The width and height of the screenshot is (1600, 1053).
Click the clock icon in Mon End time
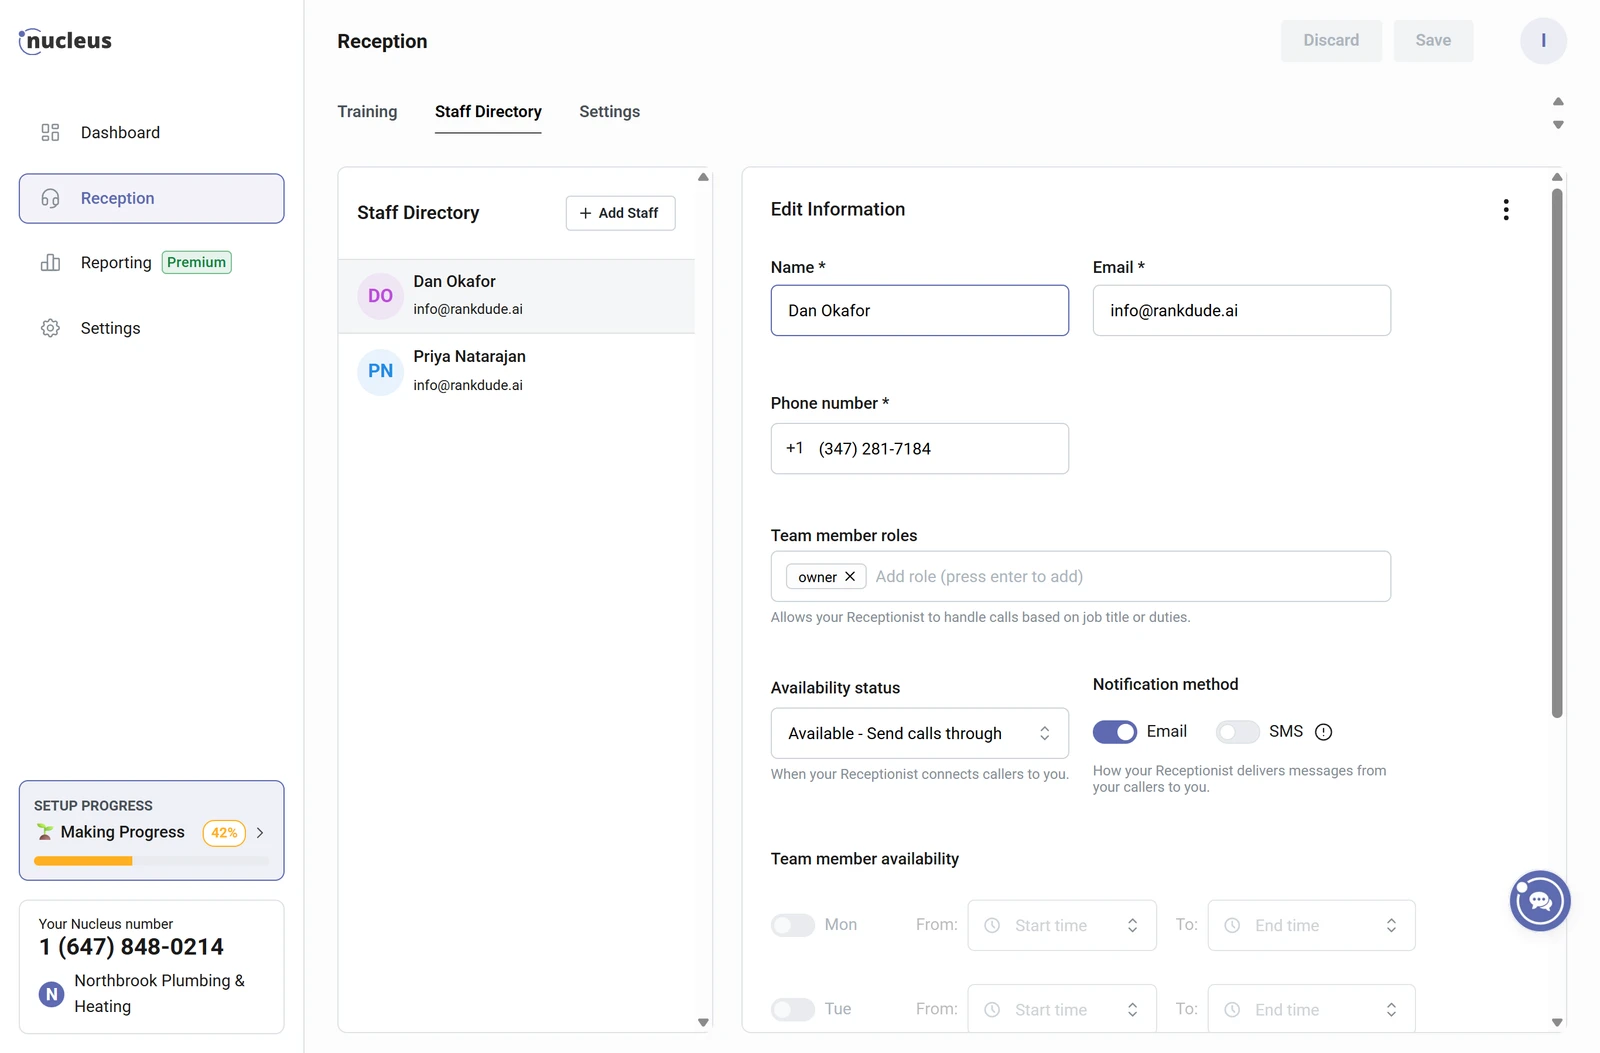tap(1232, 926)
